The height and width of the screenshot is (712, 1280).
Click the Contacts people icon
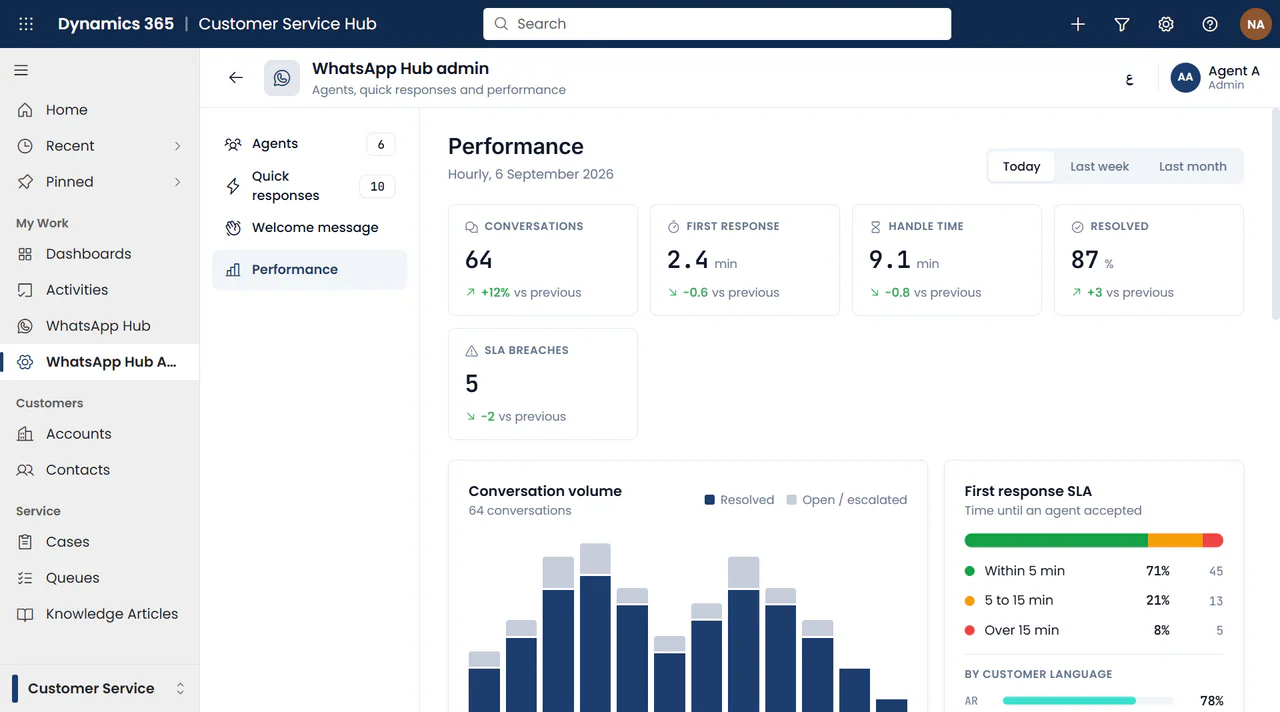pos(26,470)
